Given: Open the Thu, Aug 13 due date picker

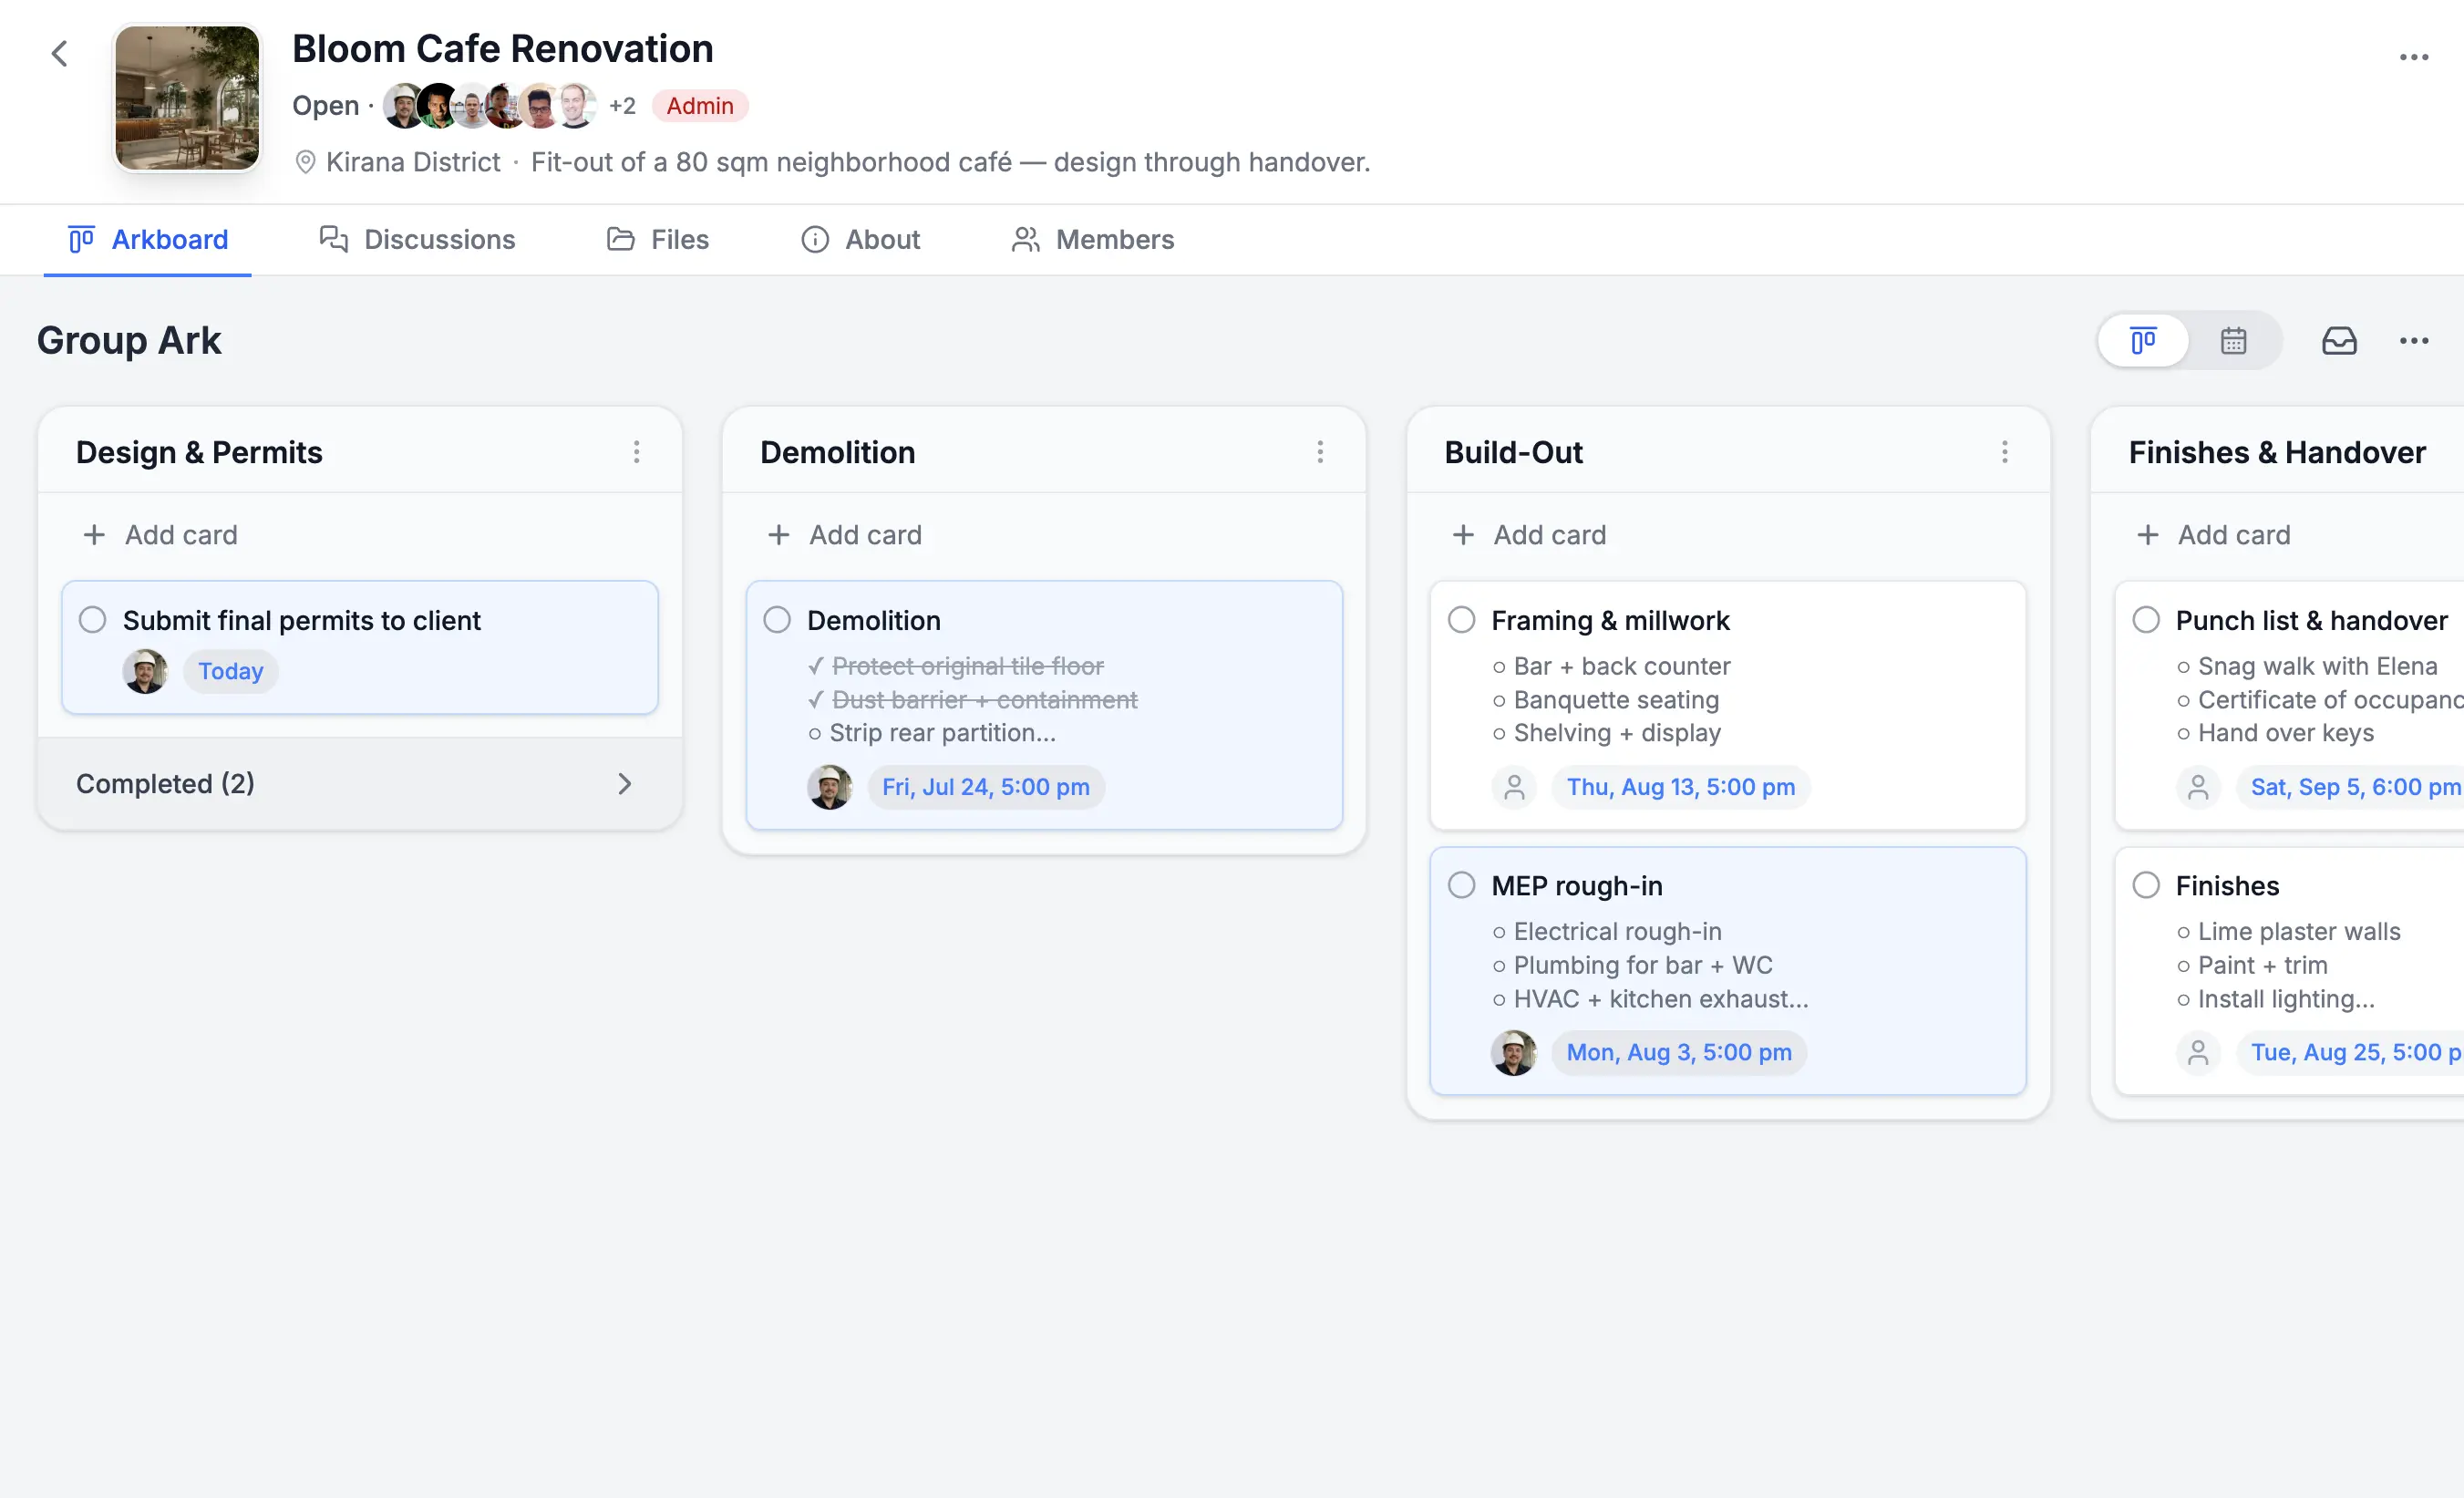Looking at the screenshot, I should [x=1681, y=787].
